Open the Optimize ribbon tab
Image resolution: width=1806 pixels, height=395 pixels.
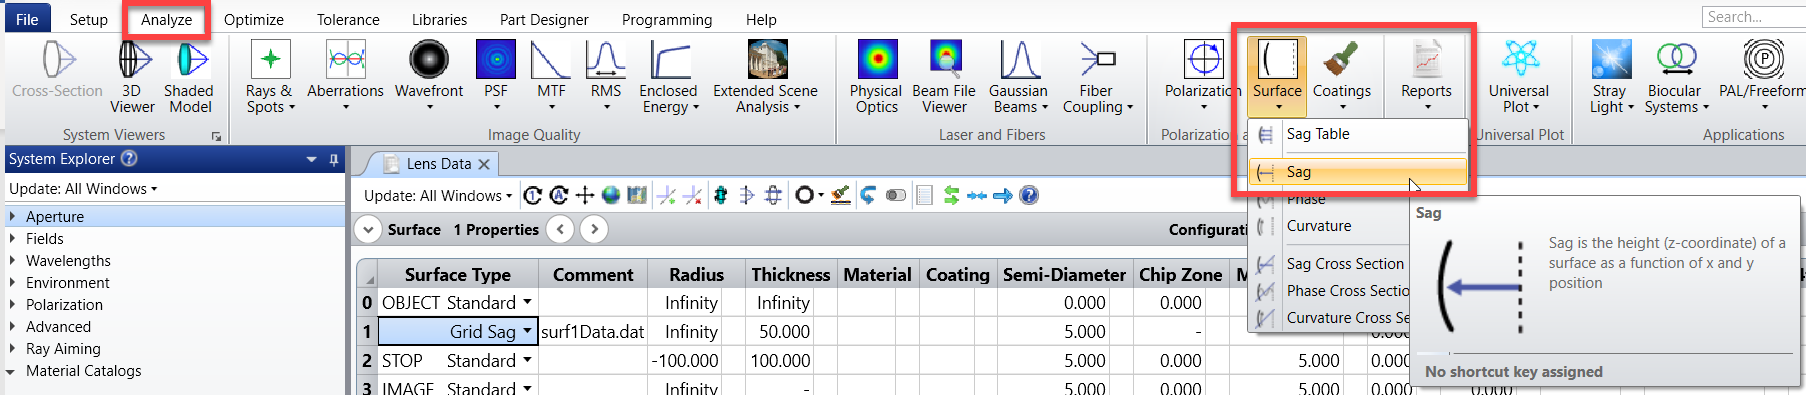tap(253, 19)
